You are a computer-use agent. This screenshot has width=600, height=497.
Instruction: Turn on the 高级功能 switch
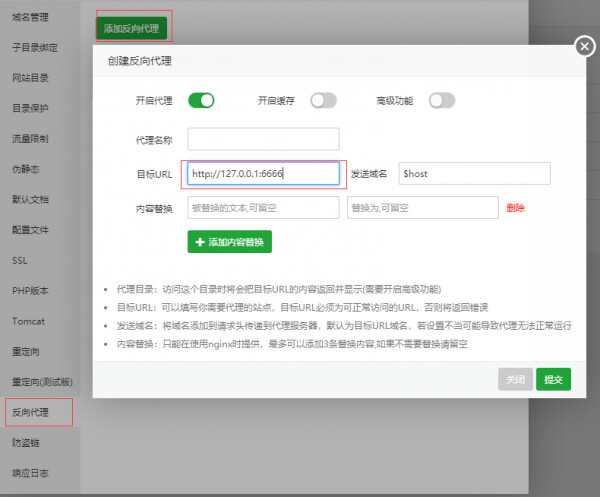[442, 100]
